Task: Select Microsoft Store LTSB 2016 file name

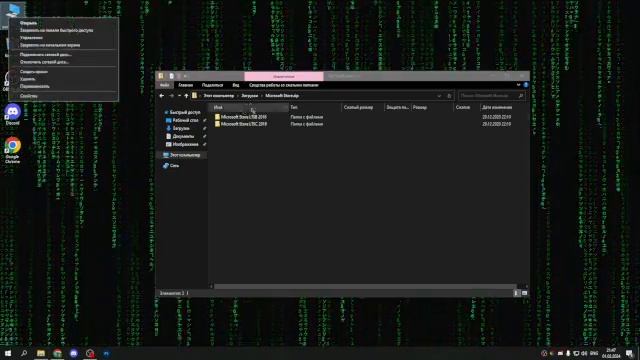Action: (244, 117)
